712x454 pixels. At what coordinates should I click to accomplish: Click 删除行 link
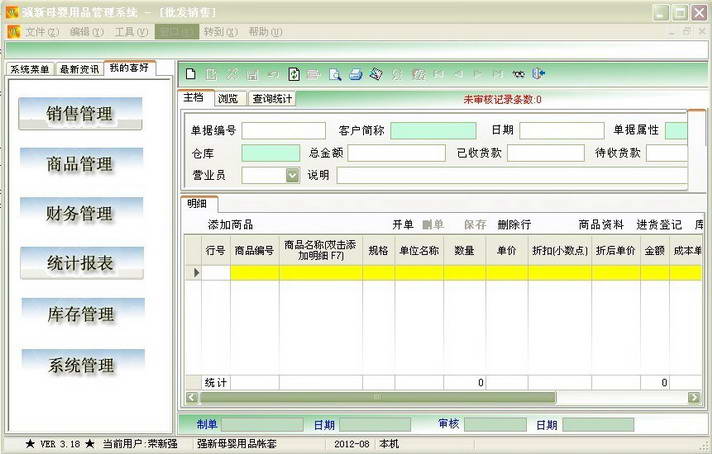click(x=514, y=224)
